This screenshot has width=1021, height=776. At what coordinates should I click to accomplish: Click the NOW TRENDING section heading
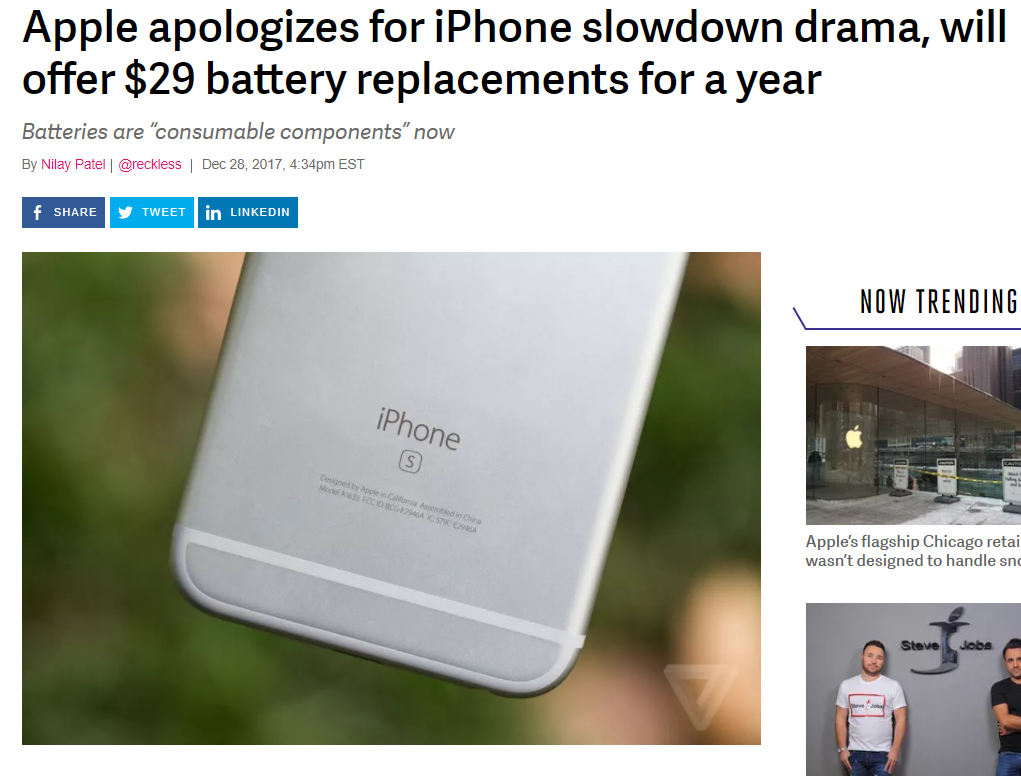coord(939,301)
